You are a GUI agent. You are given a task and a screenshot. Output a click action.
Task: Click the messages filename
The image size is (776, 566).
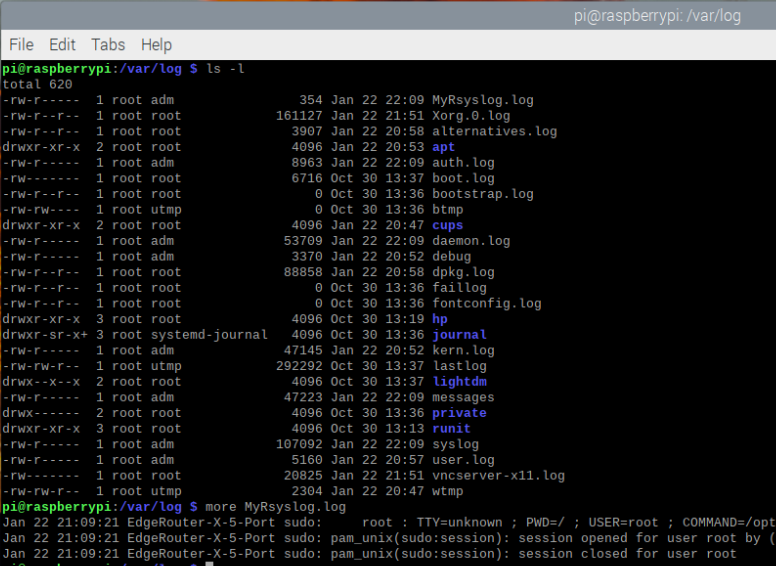tap(463, 398)
